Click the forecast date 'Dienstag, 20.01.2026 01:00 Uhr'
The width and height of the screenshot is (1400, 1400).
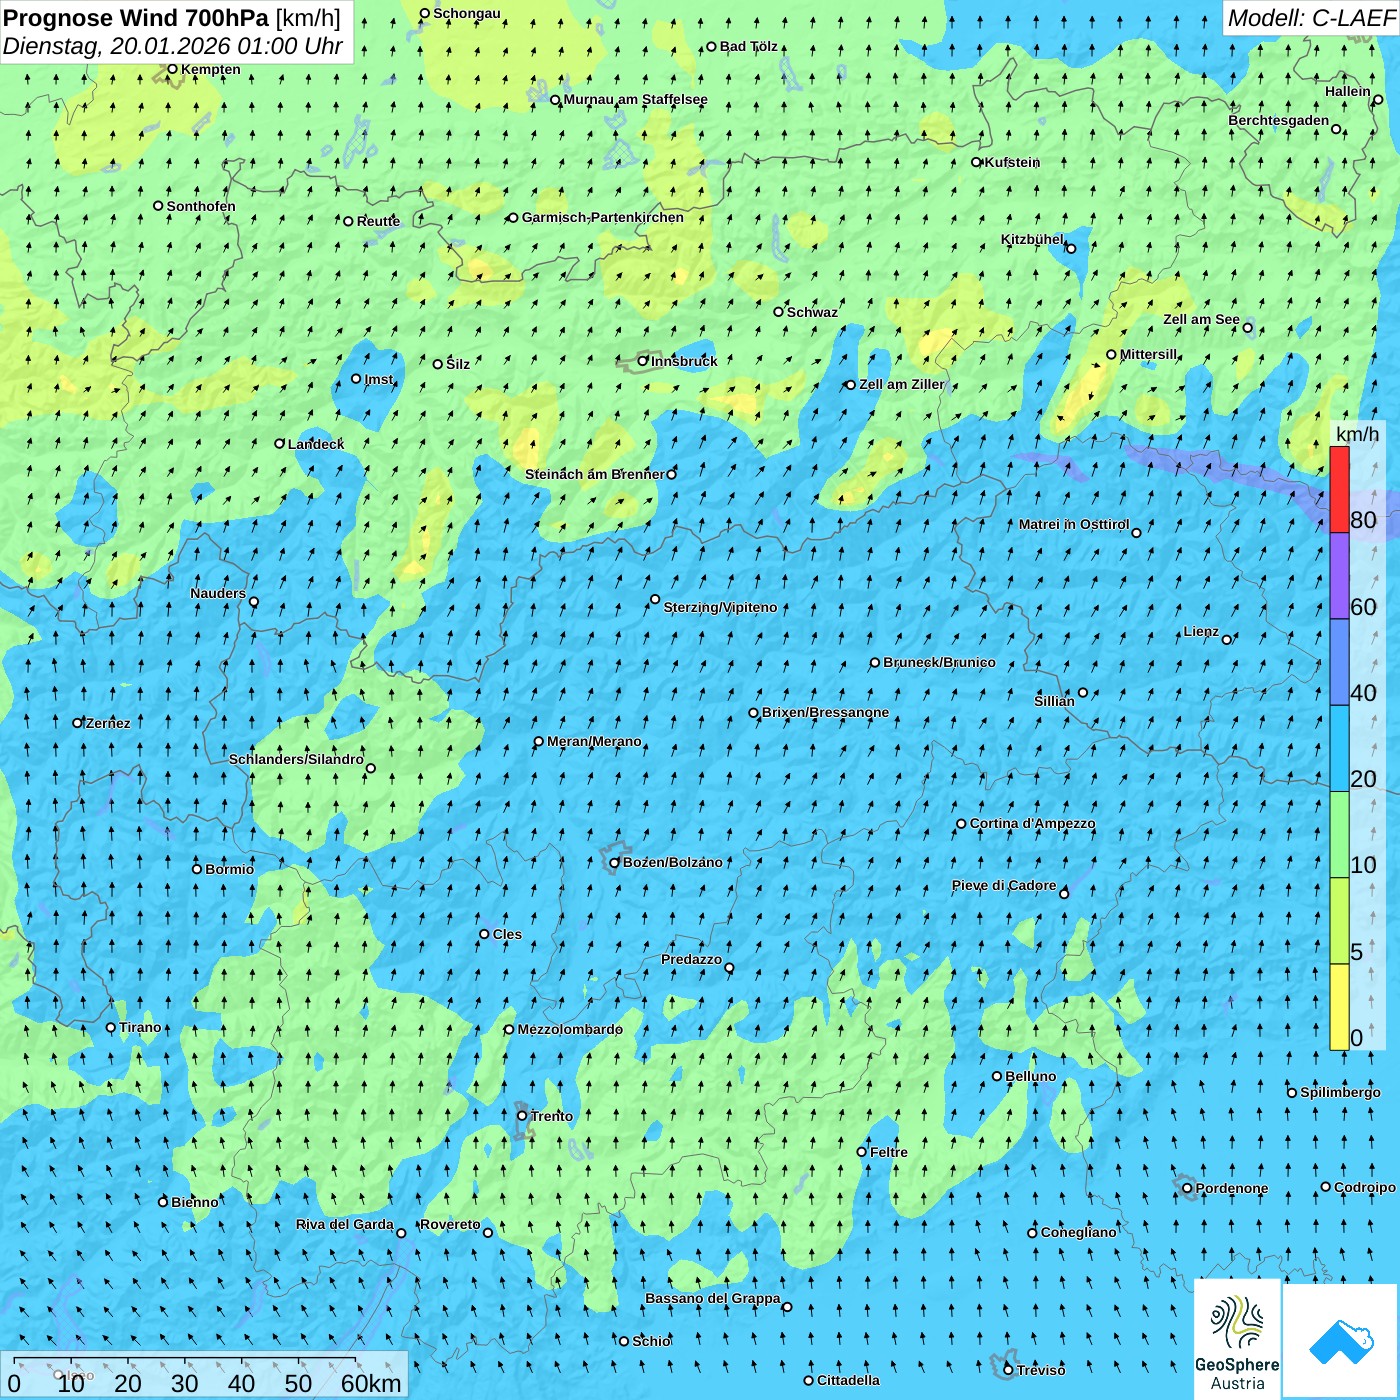coord(173,46)
